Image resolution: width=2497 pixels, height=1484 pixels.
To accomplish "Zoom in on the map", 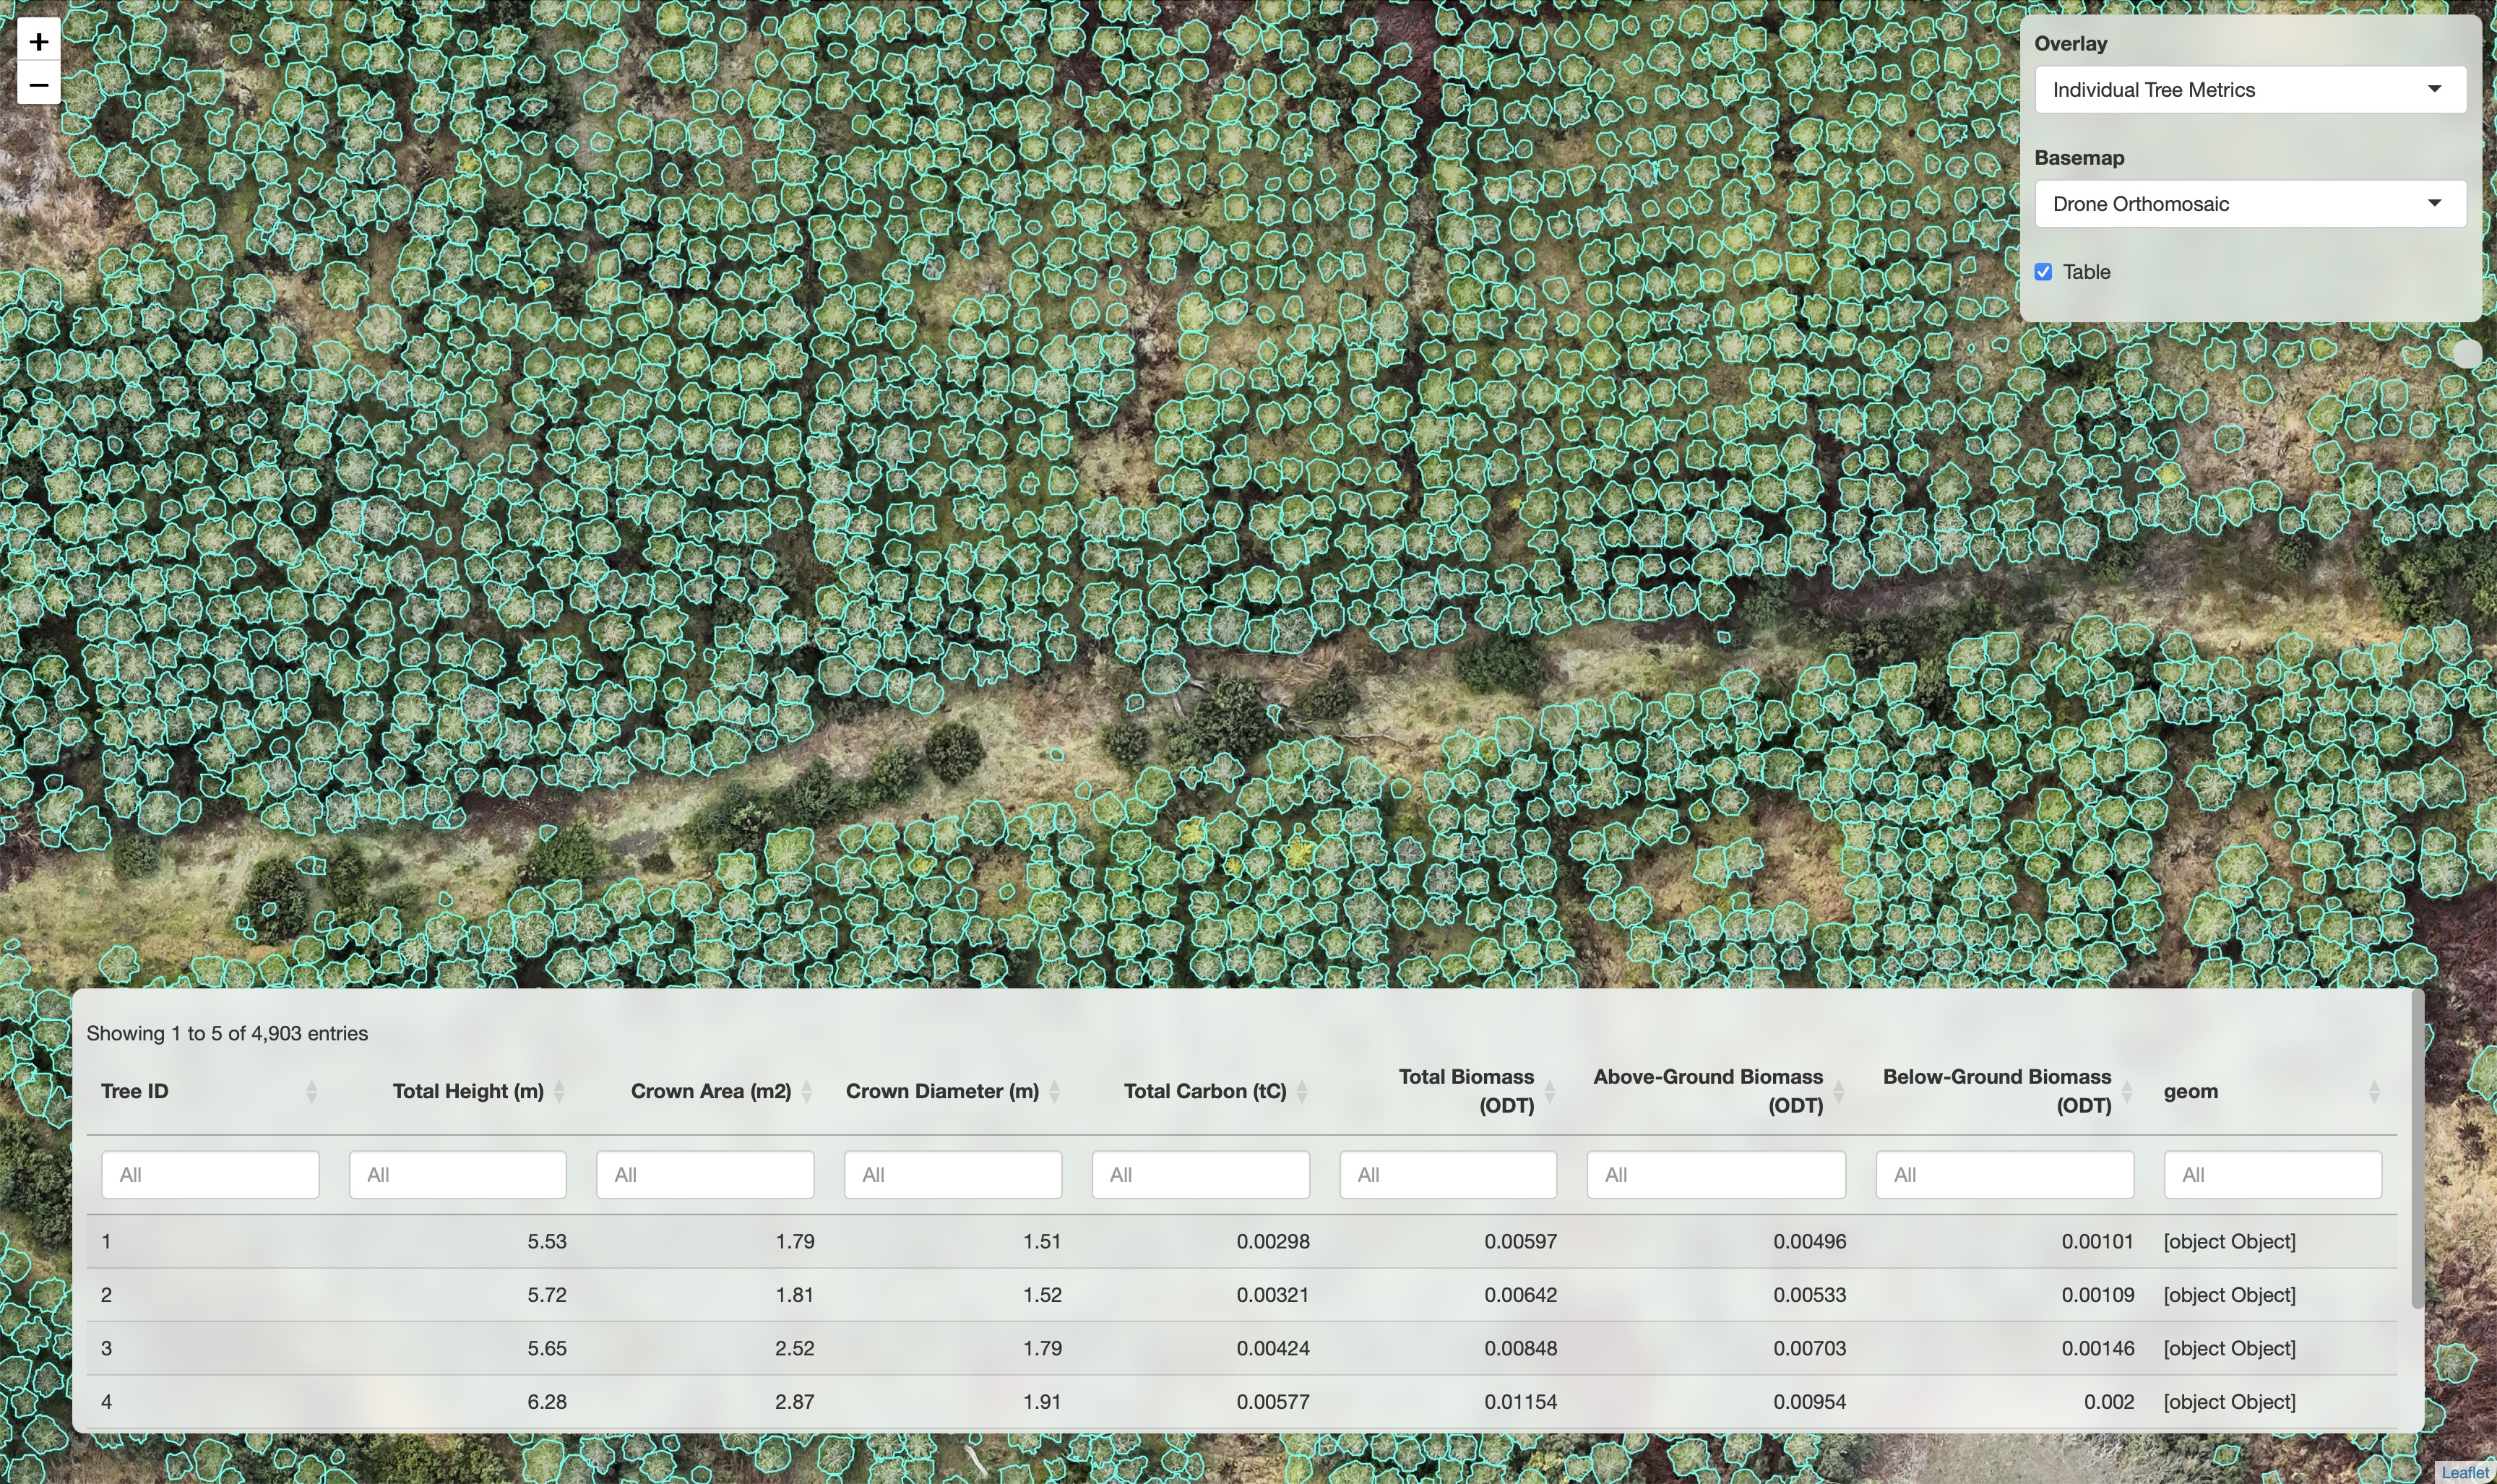I will click(x=38, y=42).
